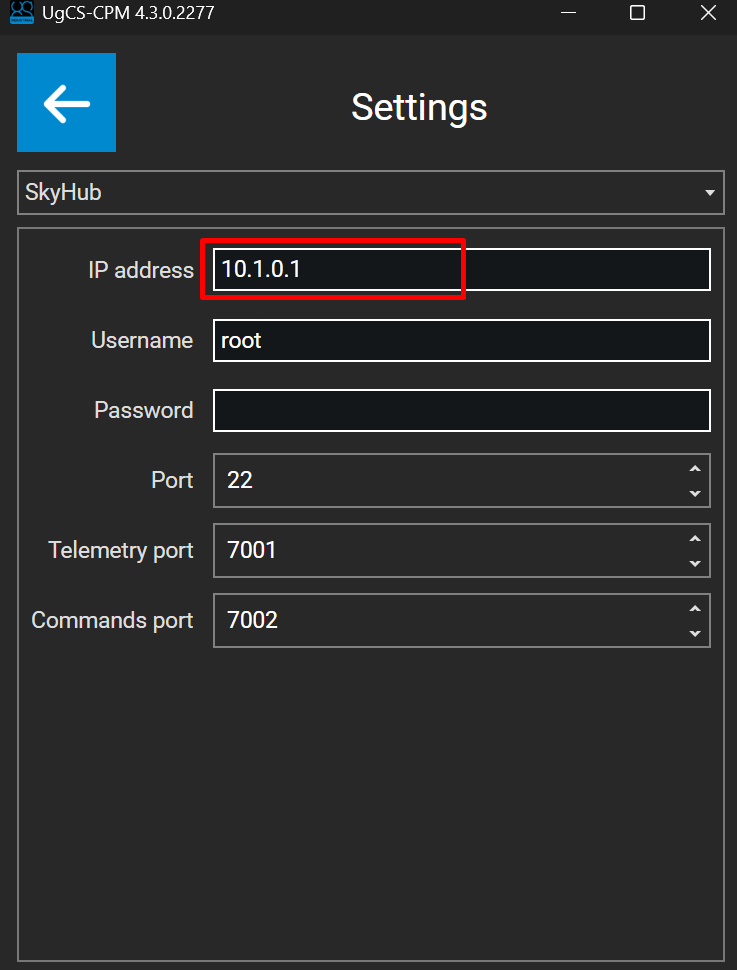737x970 pixels.
Task: Decrease Port value with down arrow
Action: (694, 492)
